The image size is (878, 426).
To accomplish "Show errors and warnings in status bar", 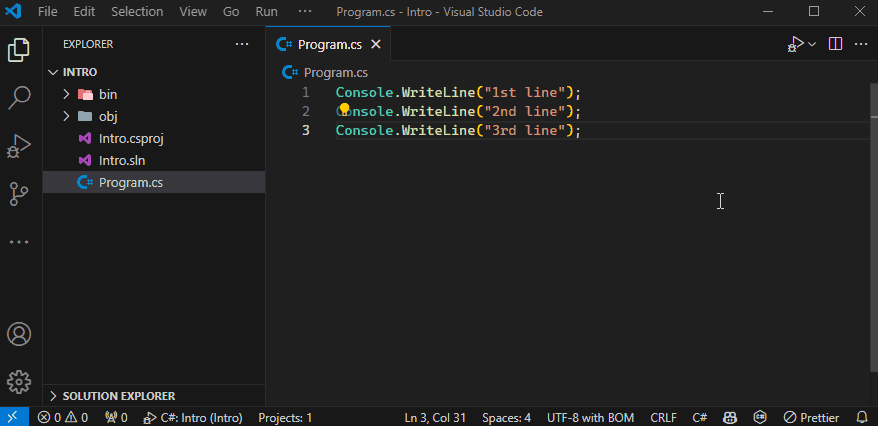I will coord(62,418).
